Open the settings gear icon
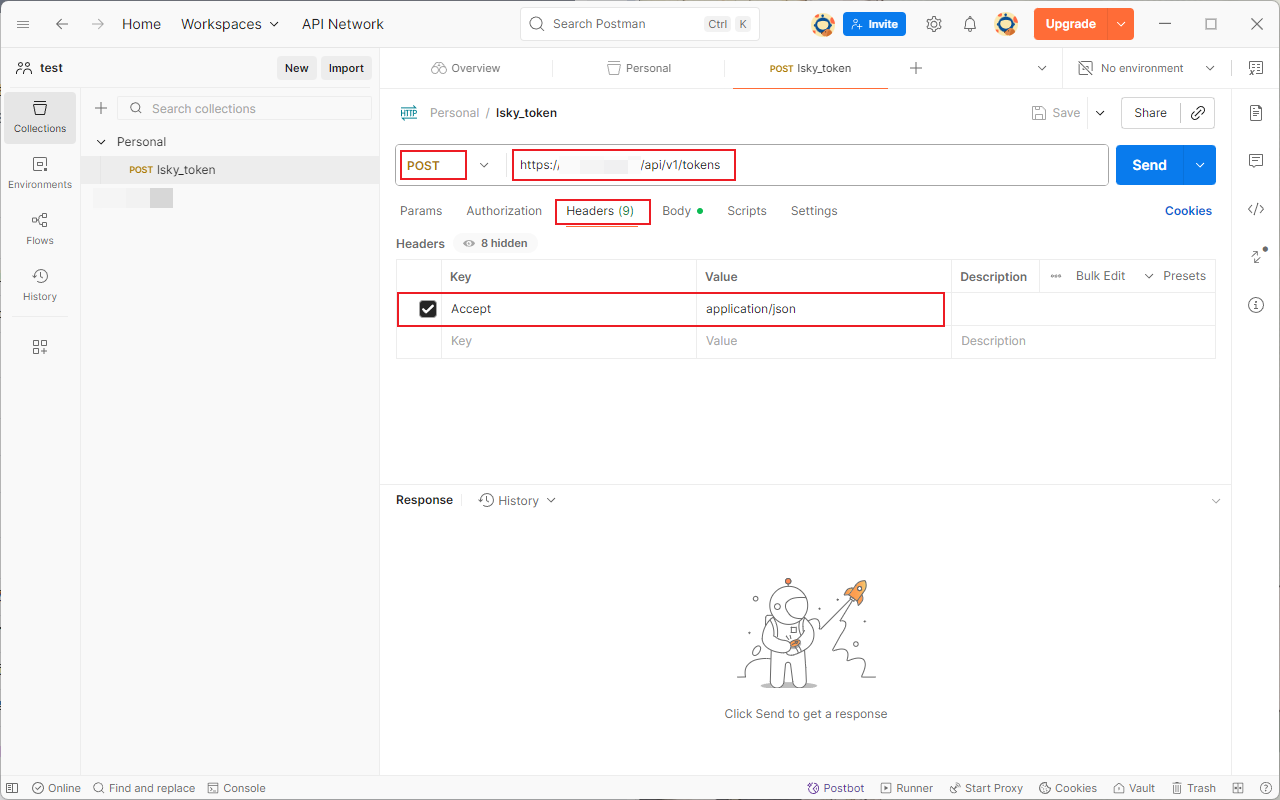 [x=934, y=24]
